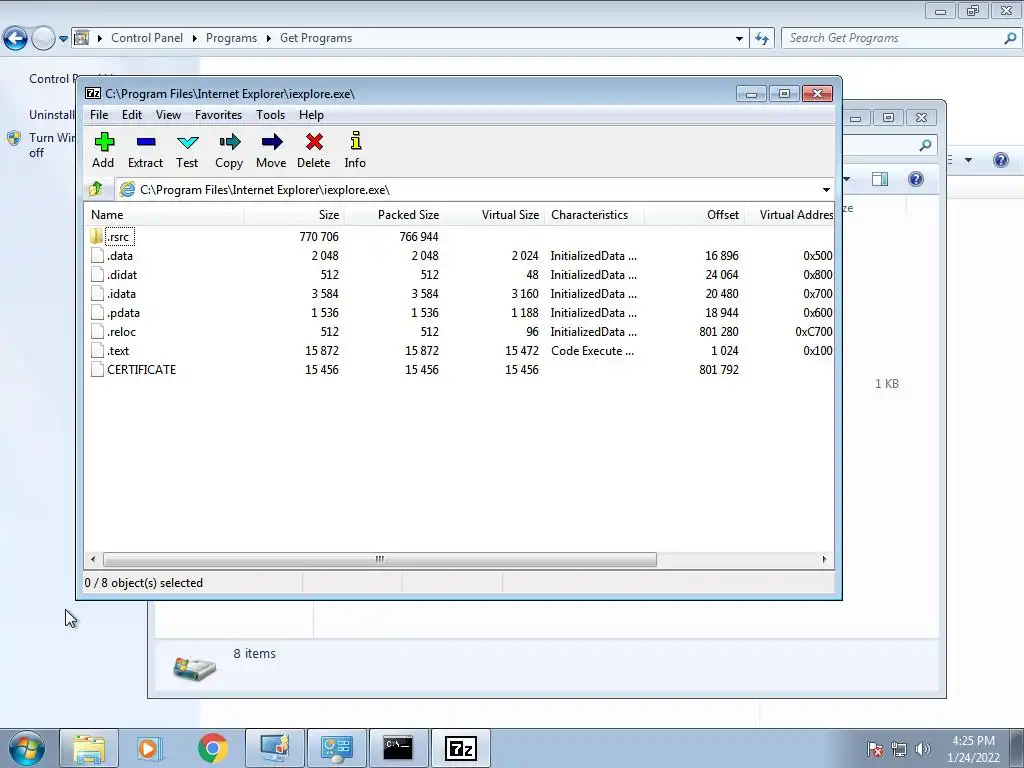Open the Info properties icon
The height and width of the screenshot is (768, 1024).
tap(355, 141)
